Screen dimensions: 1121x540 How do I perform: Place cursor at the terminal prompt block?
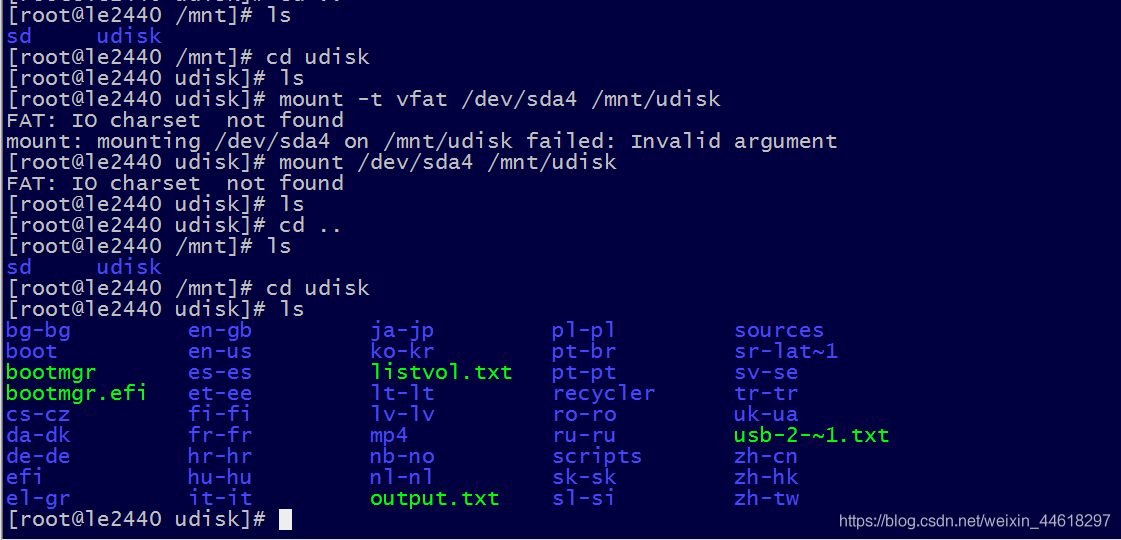click(285, 519)
